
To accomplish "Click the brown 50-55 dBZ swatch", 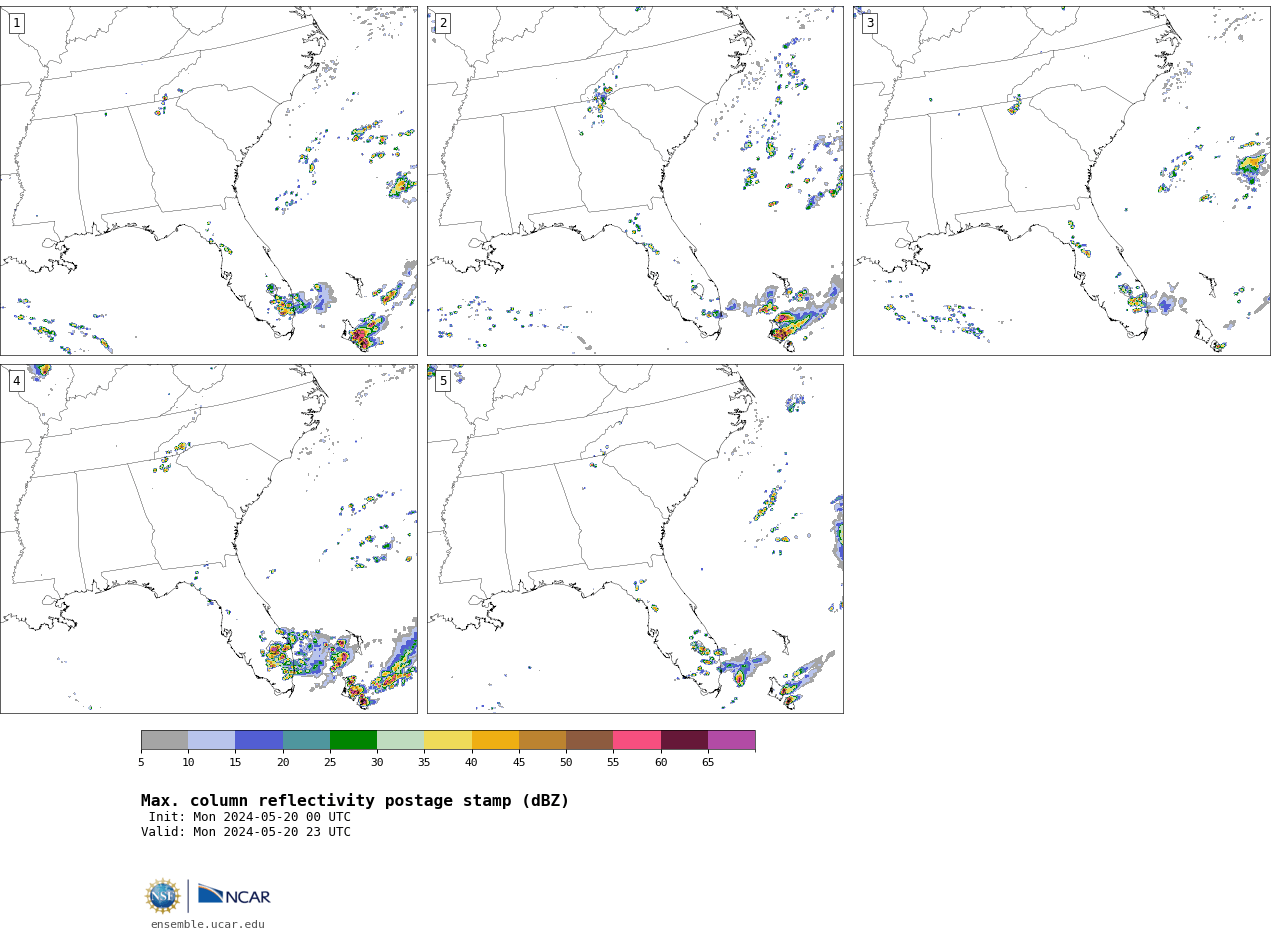I will [x=589, y=740].
